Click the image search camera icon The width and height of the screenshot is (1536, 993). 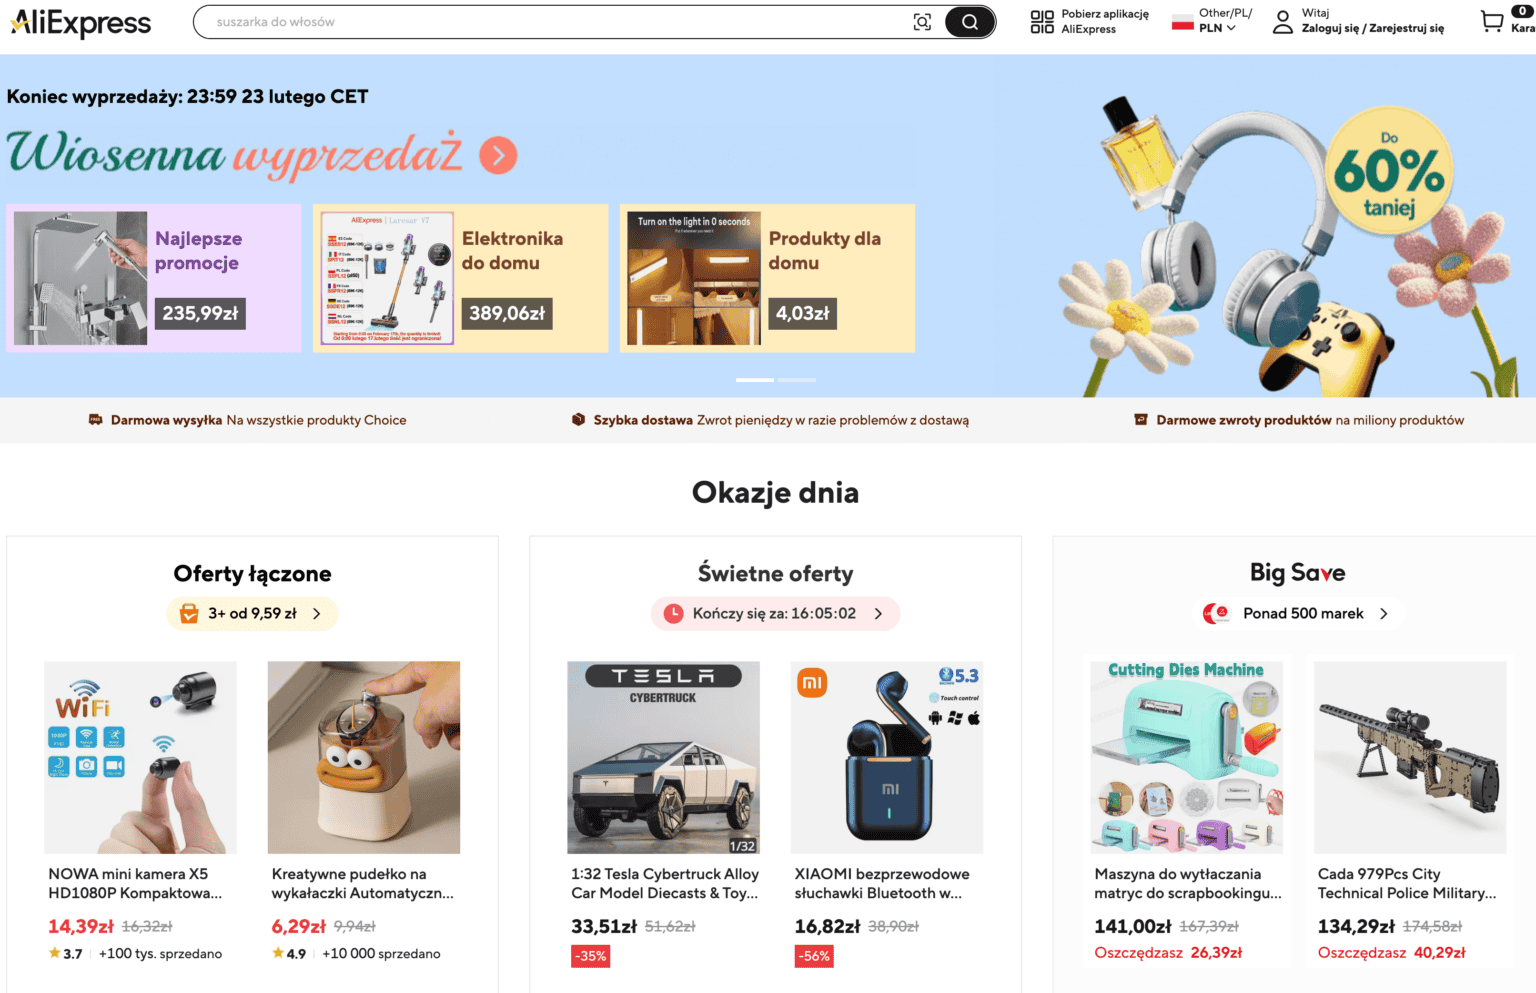922,22
